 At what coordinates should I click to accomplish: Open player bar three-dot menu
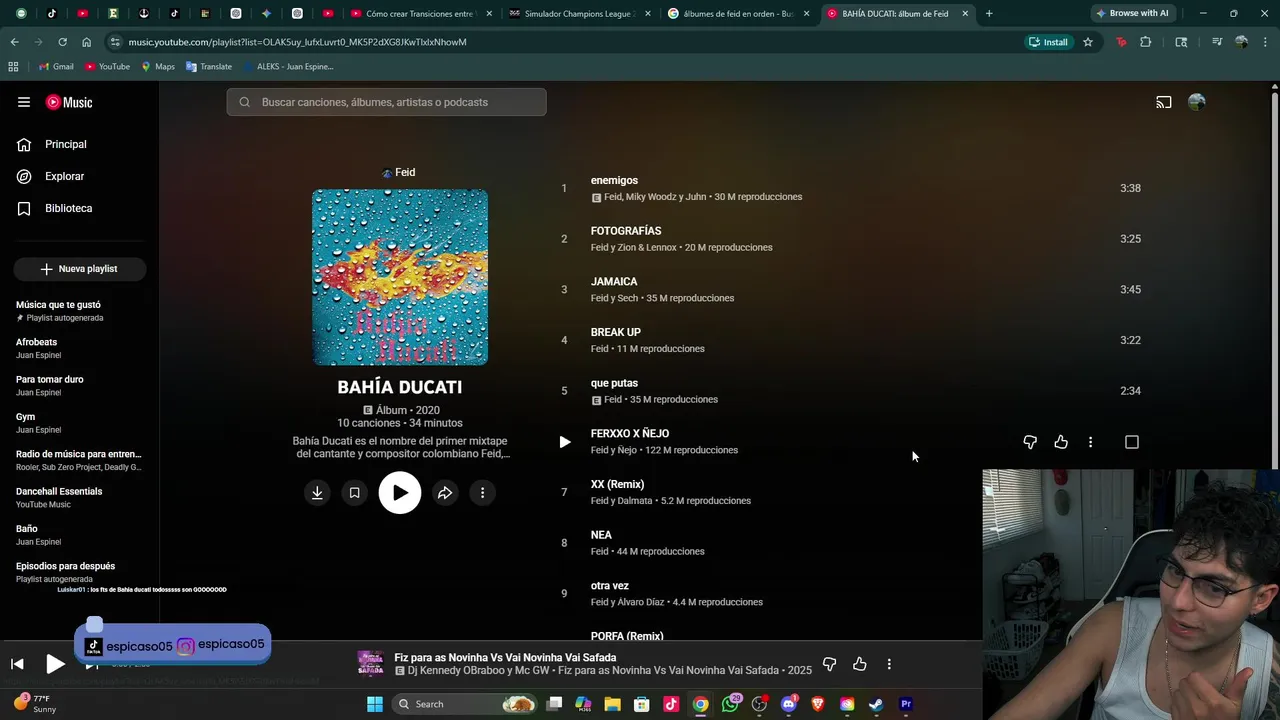coord(889,664)
